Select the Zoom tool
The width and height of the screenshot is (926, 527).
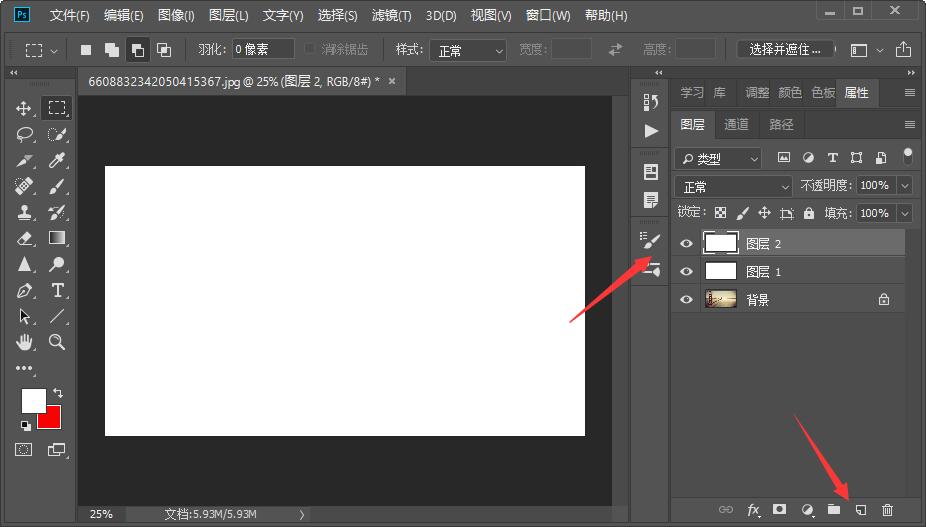(57, 342)
